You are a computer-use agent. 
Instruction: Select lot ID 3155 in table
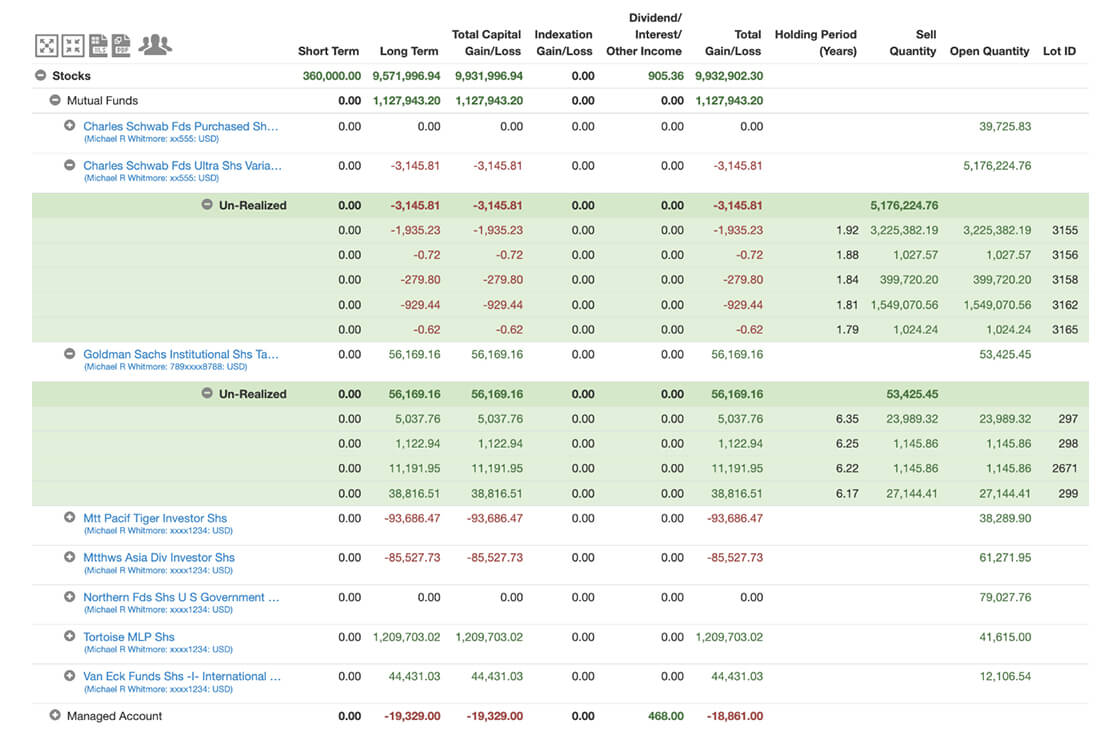click(1064, 230)
